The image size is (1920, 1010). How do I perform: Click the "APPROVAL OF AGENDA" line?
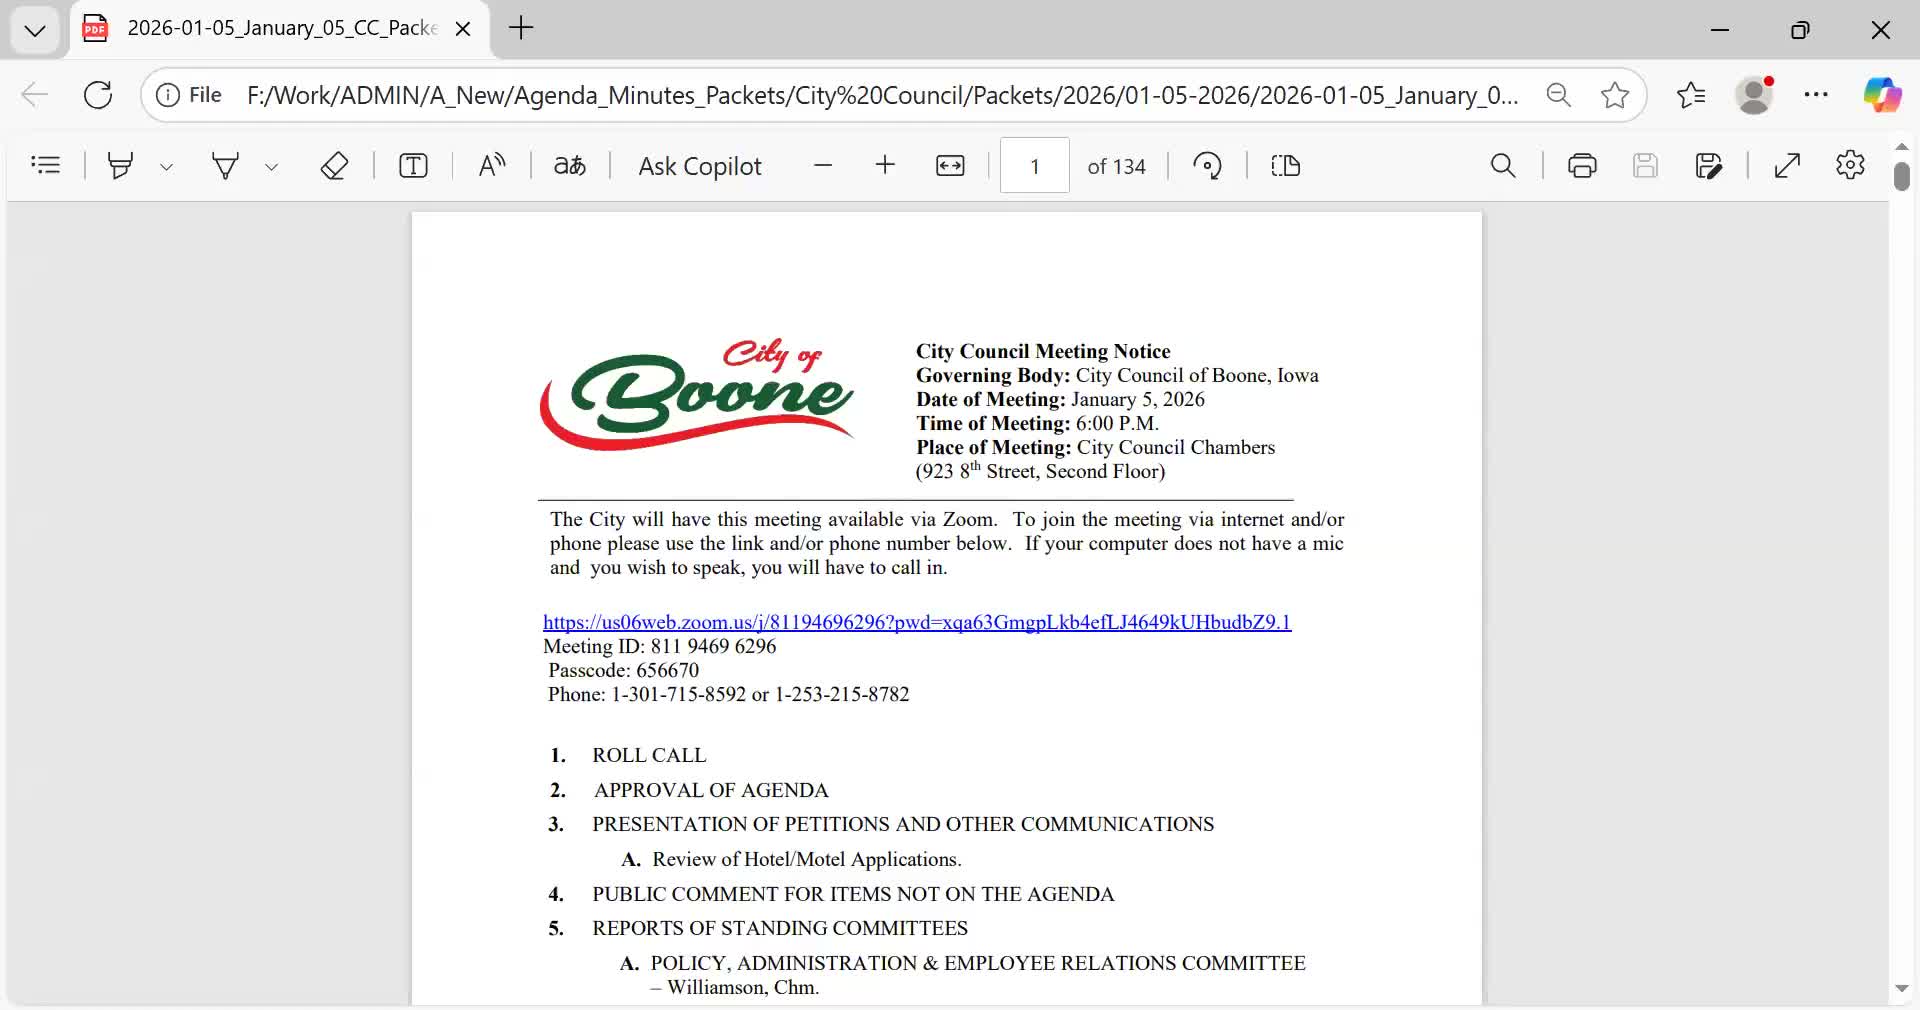711,790
